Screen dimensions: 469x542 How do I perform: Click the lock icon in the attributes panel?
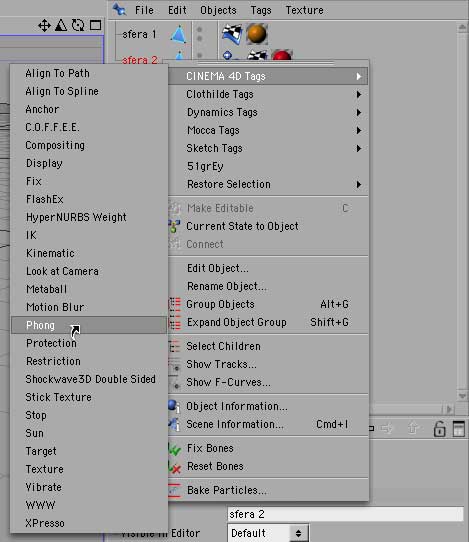[x=439, y=429]
